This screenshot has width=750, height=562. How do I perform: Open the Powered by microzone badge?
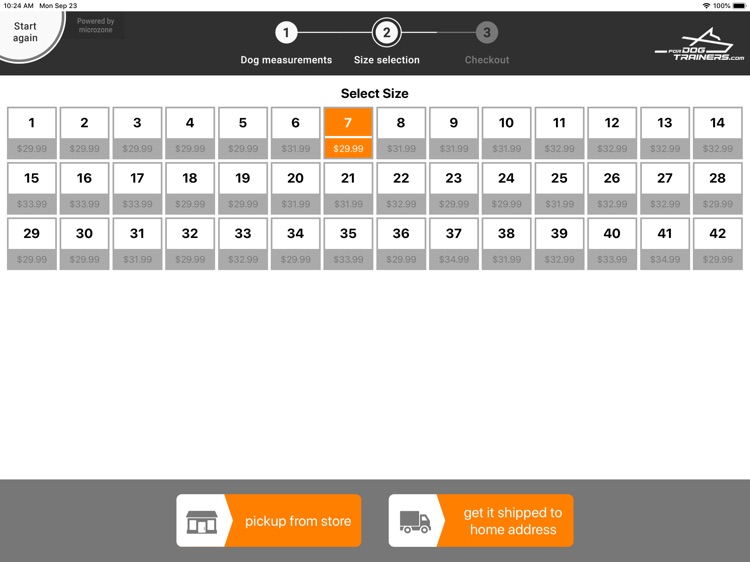pyautogui.click(x=96, y=25)
